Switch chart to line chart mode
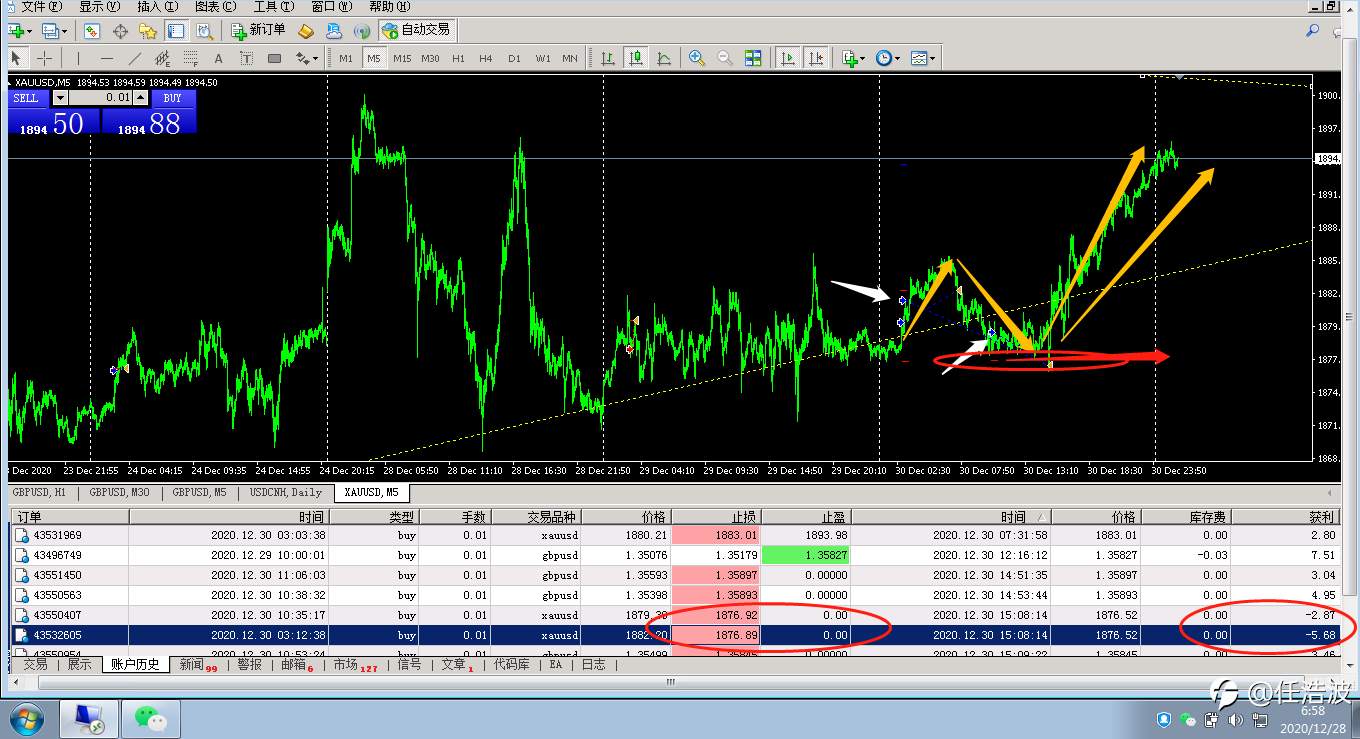Image resolution: width=1360 pixels, height=739 pixels. point(664,58)
